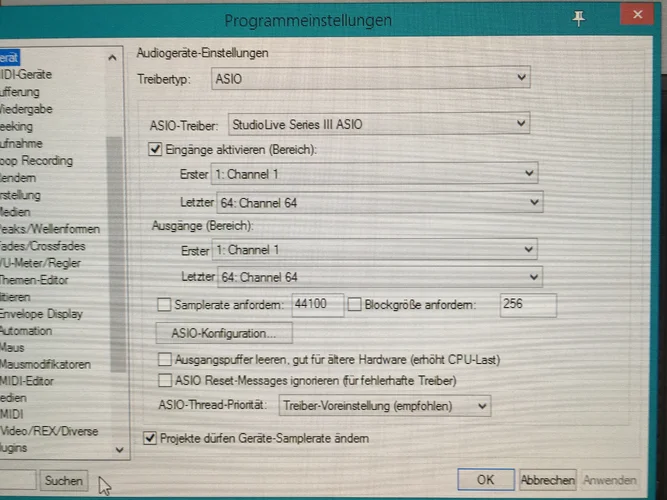The image size is (667, 500).
Task: Click the category list scroll-up arrow
Action: [112, 57]
